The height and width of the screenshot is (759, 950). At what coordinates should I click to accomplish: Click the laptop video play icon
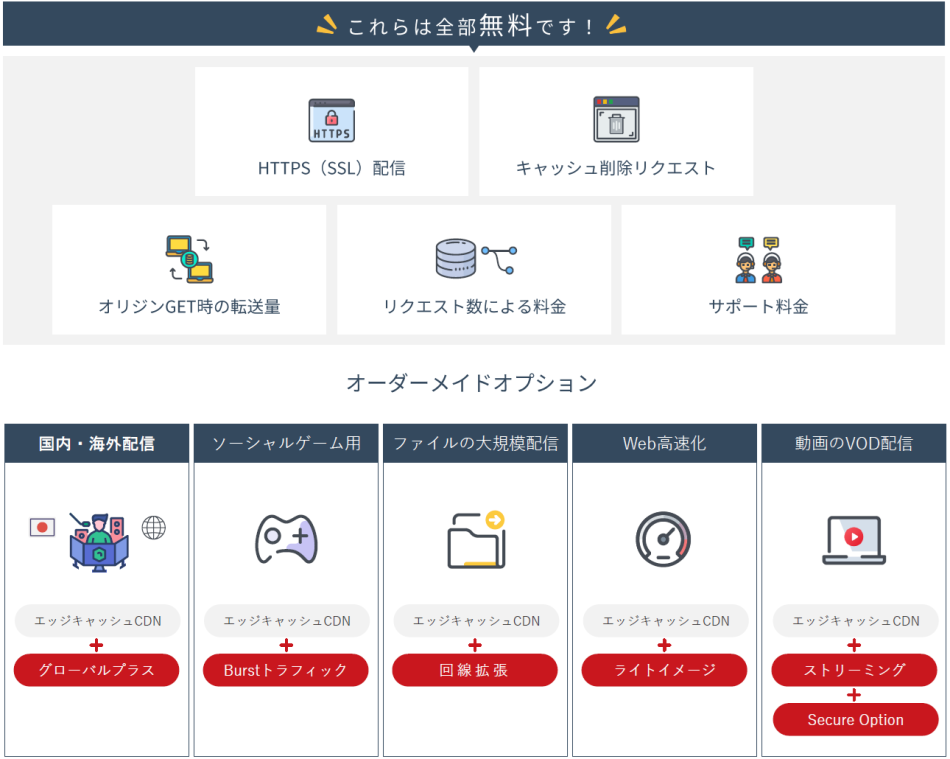click(854, 540)
